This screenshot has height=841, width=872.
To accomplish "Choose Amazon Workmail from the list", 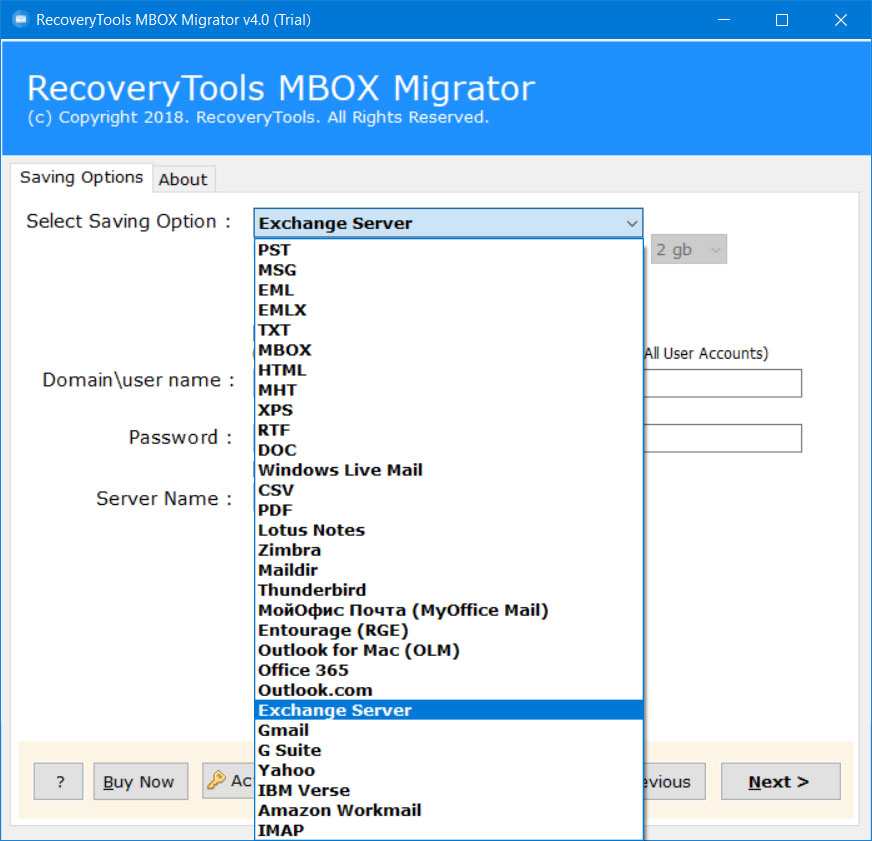I will (x=448, y=811).
